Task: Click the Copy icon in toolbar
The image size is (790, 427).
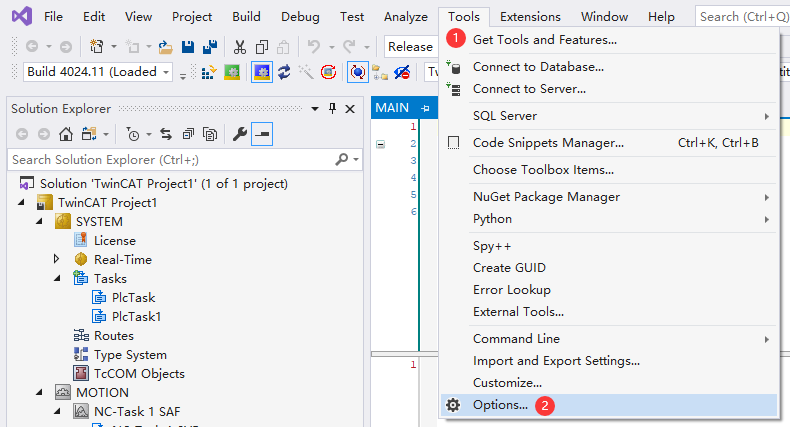Action: coord(261,47)
